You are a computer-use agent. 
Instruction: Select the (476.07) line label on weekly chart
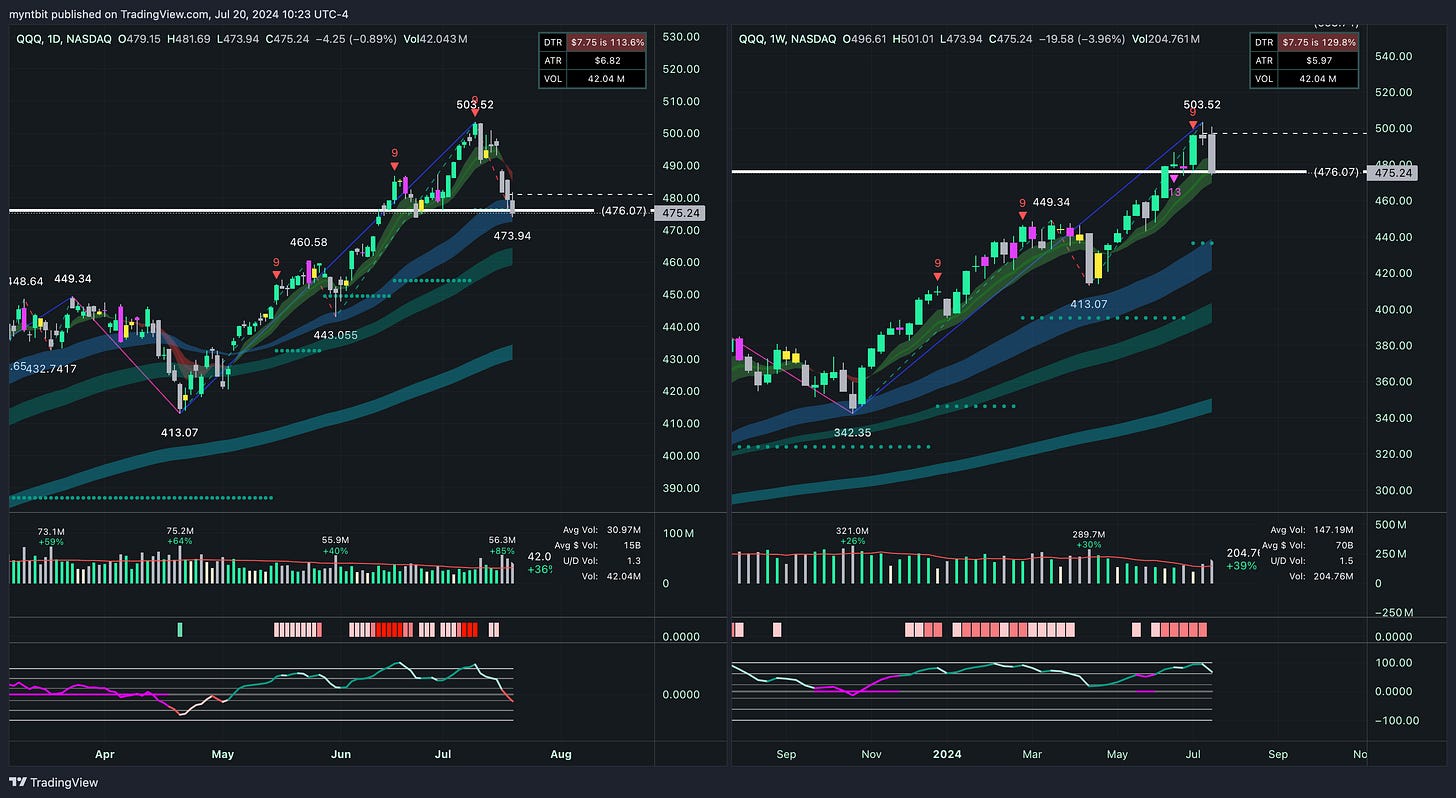click(1338, 172)
